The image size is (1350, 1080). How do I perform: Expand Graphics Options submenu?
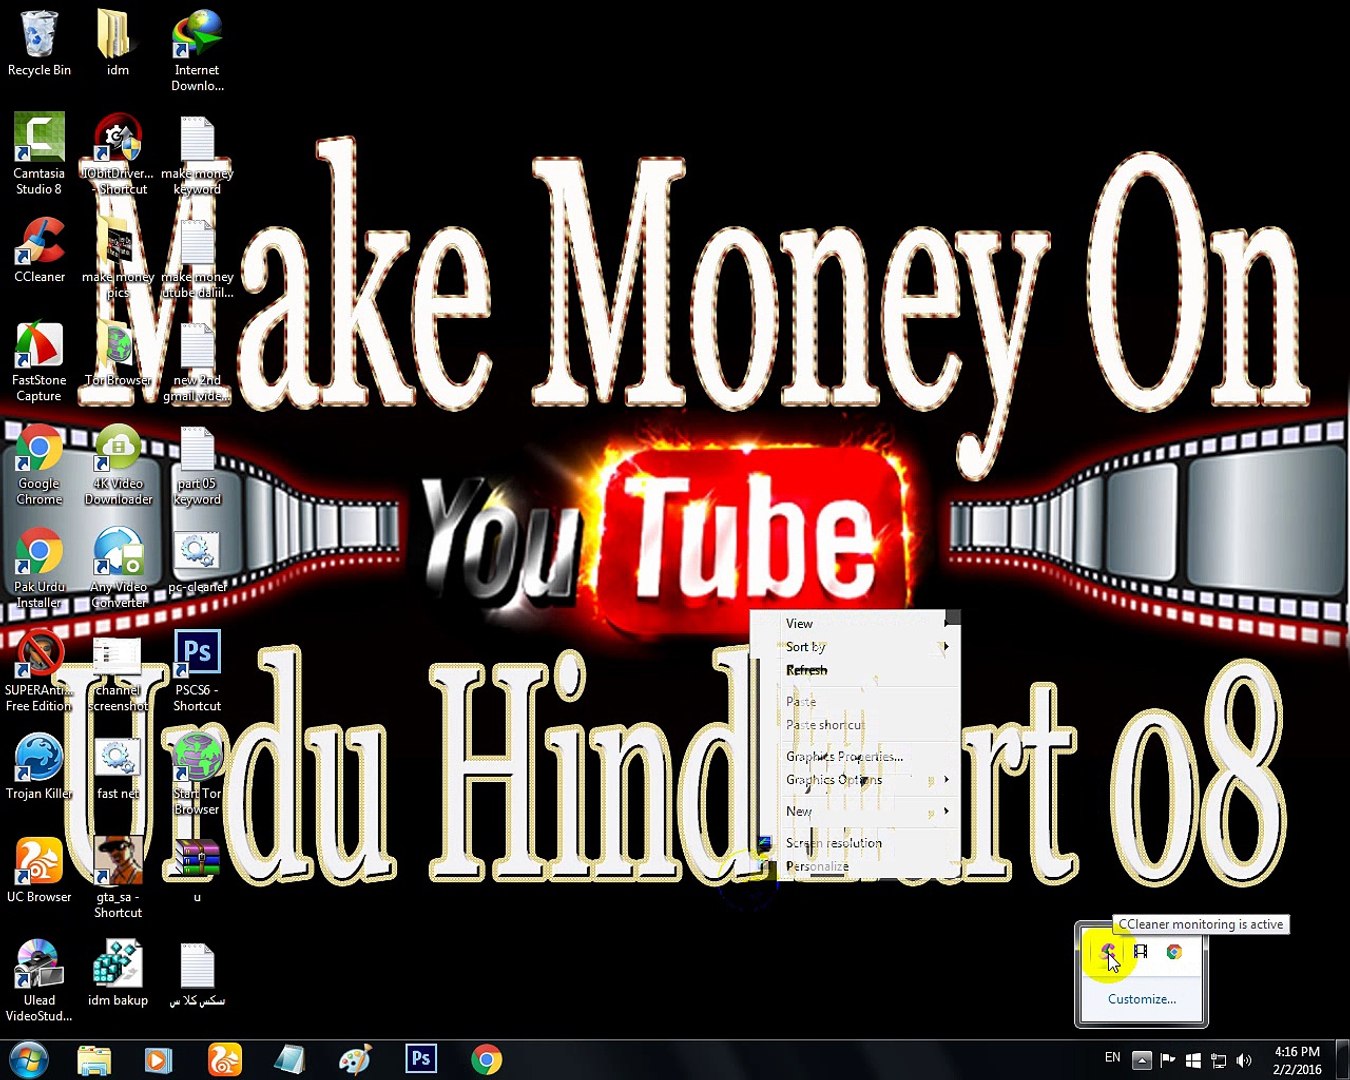(855, 779)
